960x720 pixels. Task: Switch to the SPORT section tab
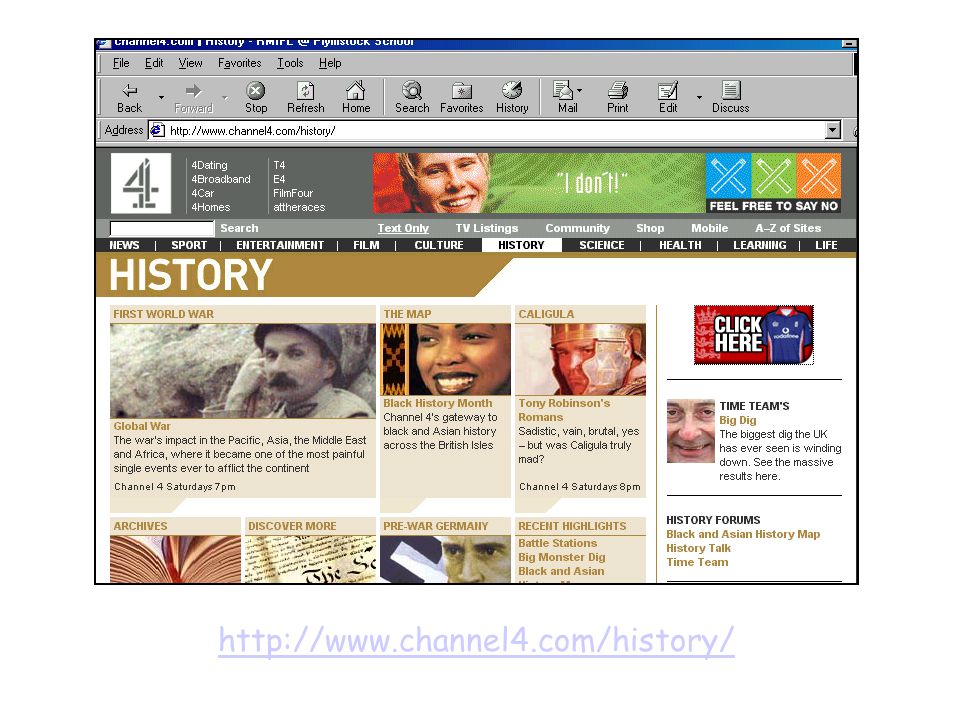pos(189,245)
